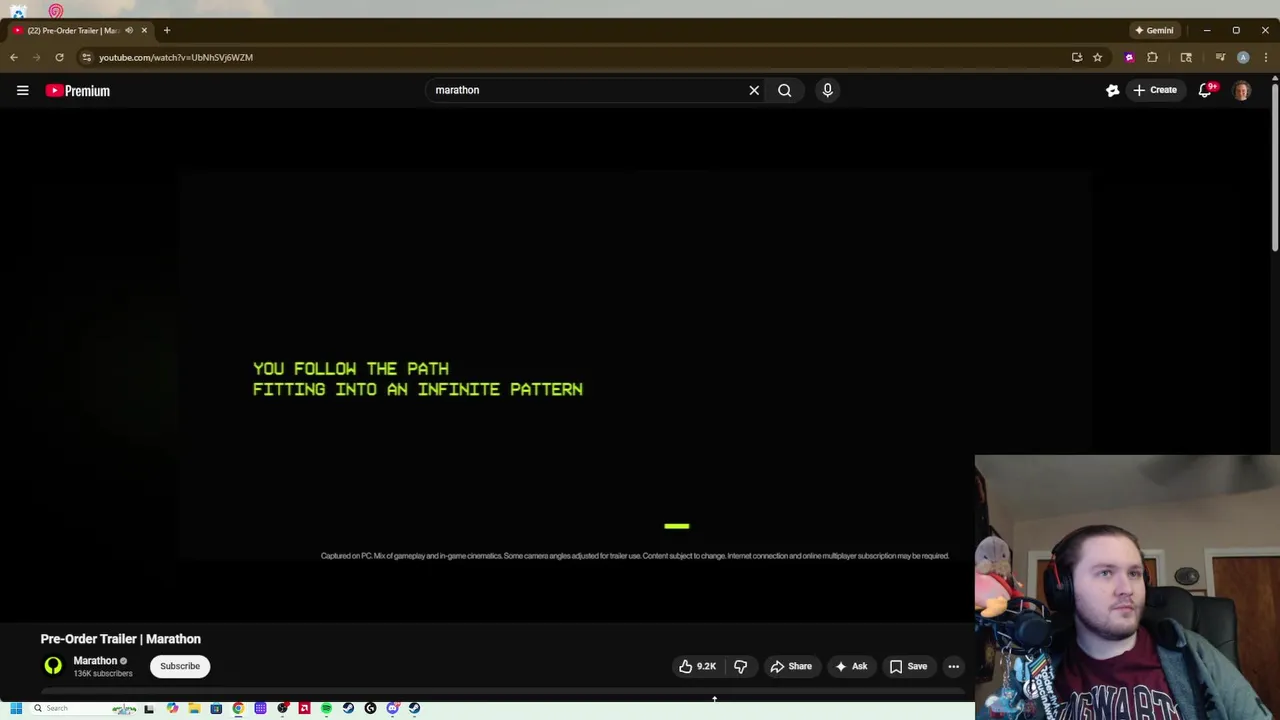This screenshot has width=1280, height=720.
Task: Go to YouTube Premium home logo
Action: tap(77, 91)
